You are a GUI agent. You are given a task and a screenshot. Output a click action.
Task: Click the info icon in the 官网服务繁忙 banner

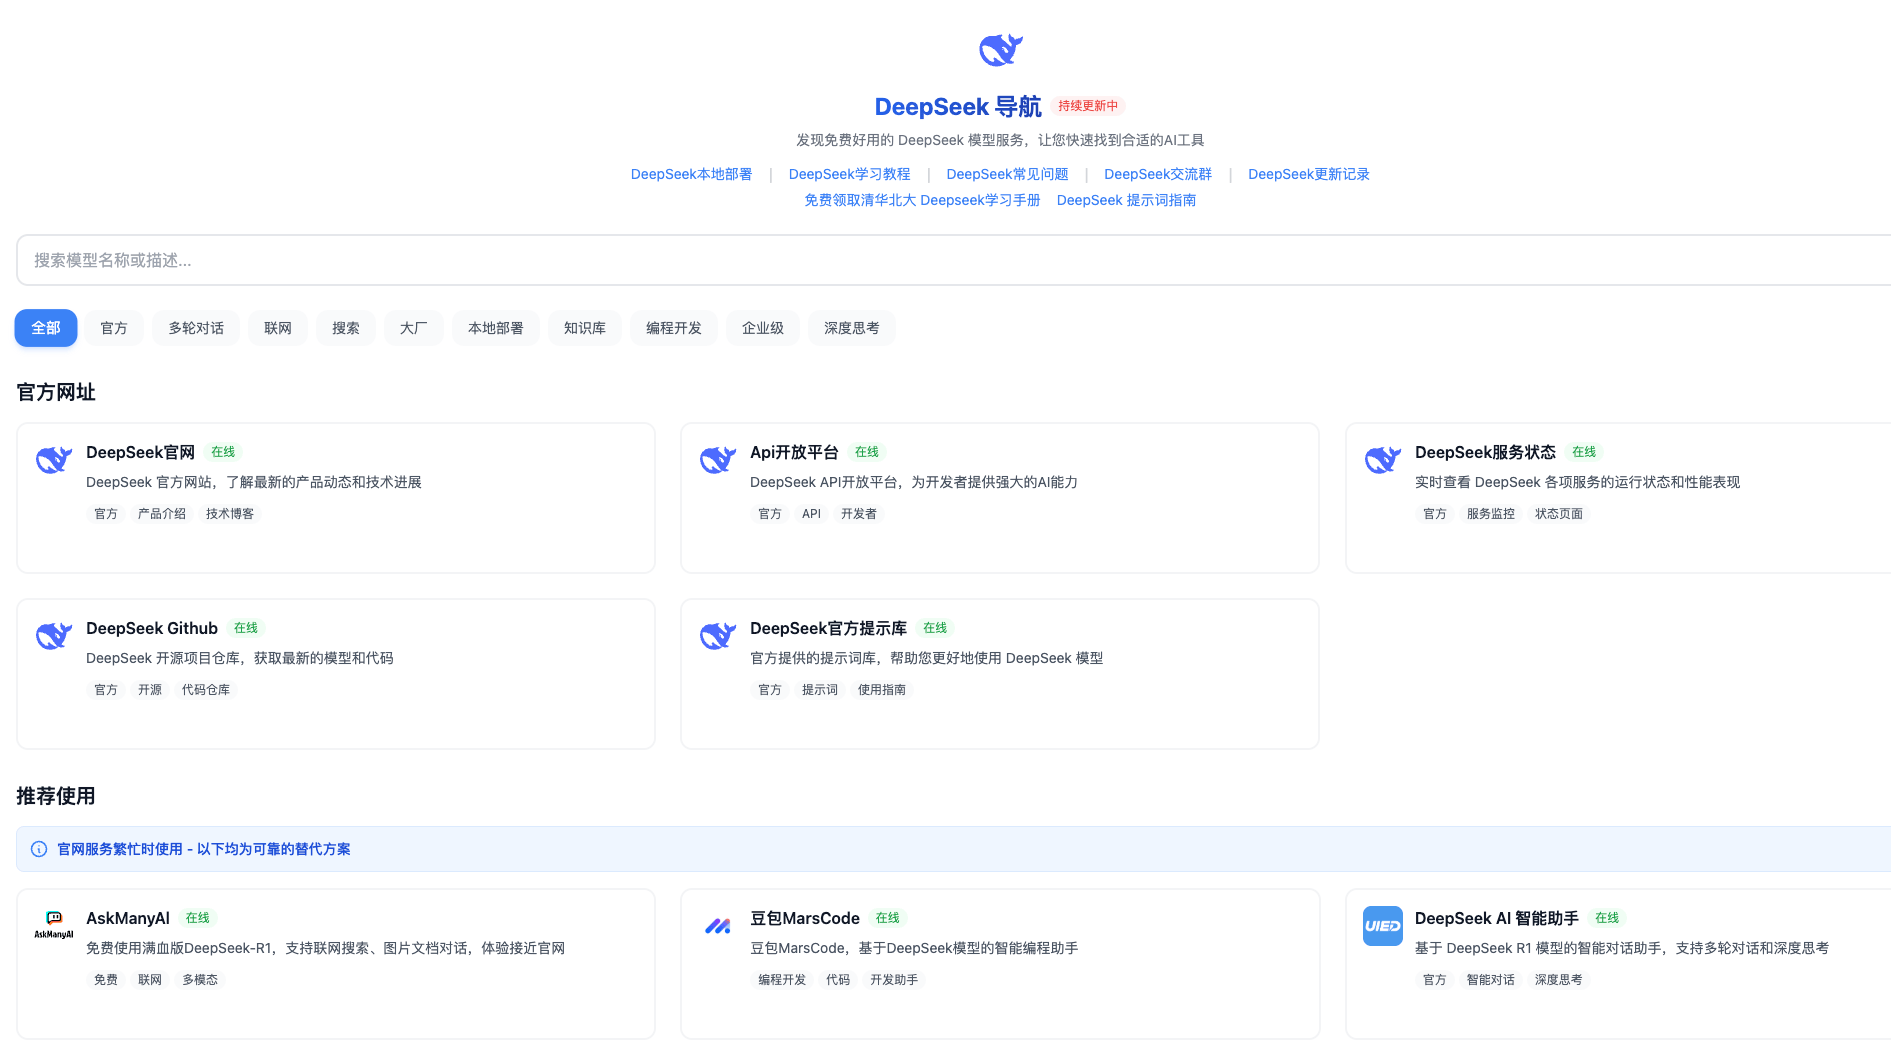click(39, 849)
